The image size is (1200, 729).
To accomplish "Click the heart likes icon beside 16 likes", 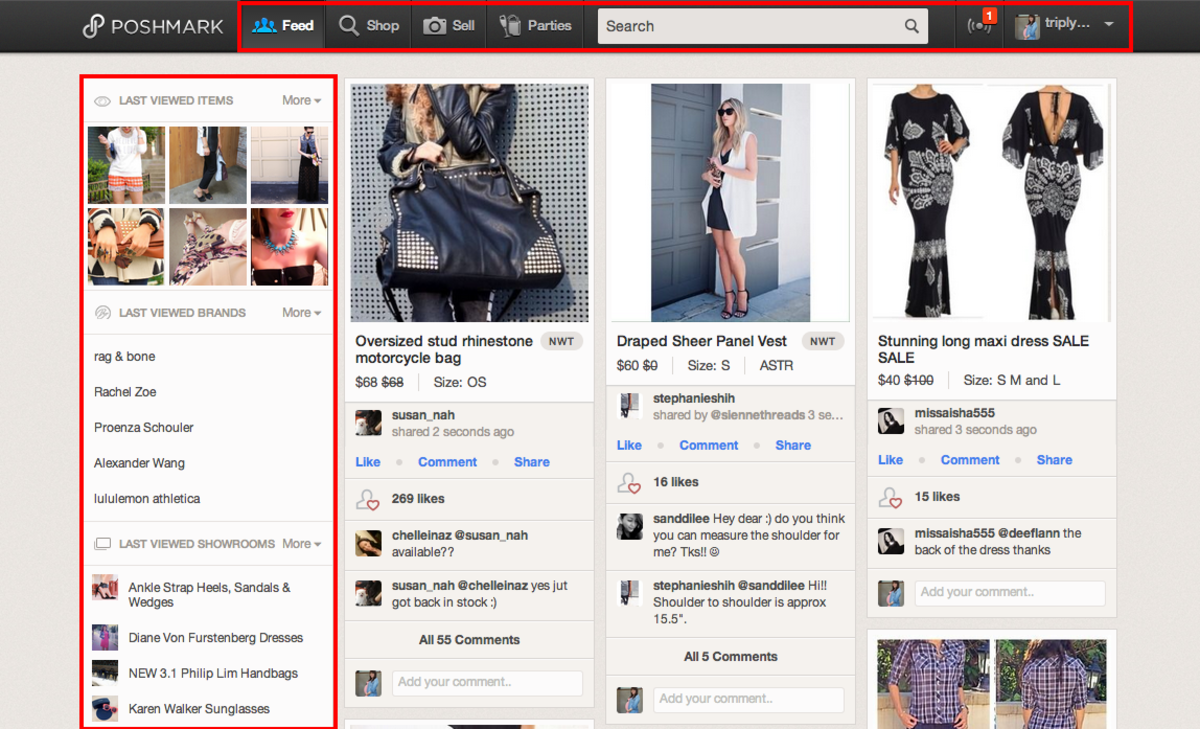I will [629, 483].
